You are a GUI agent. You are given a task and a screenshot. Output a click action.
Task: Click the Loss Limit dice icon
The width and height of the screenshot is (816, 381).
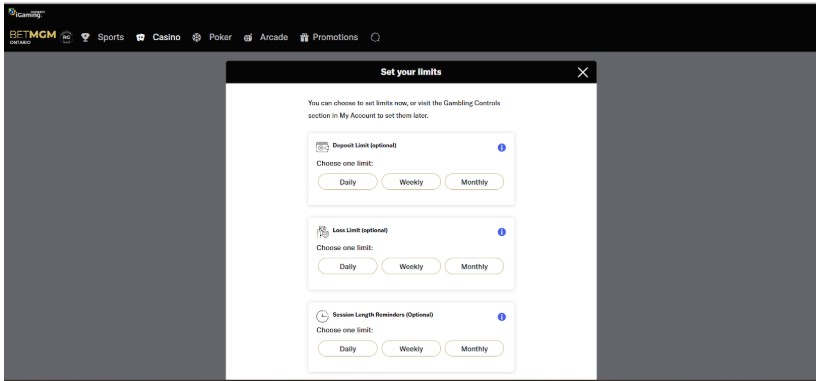(x=322, y=232)
